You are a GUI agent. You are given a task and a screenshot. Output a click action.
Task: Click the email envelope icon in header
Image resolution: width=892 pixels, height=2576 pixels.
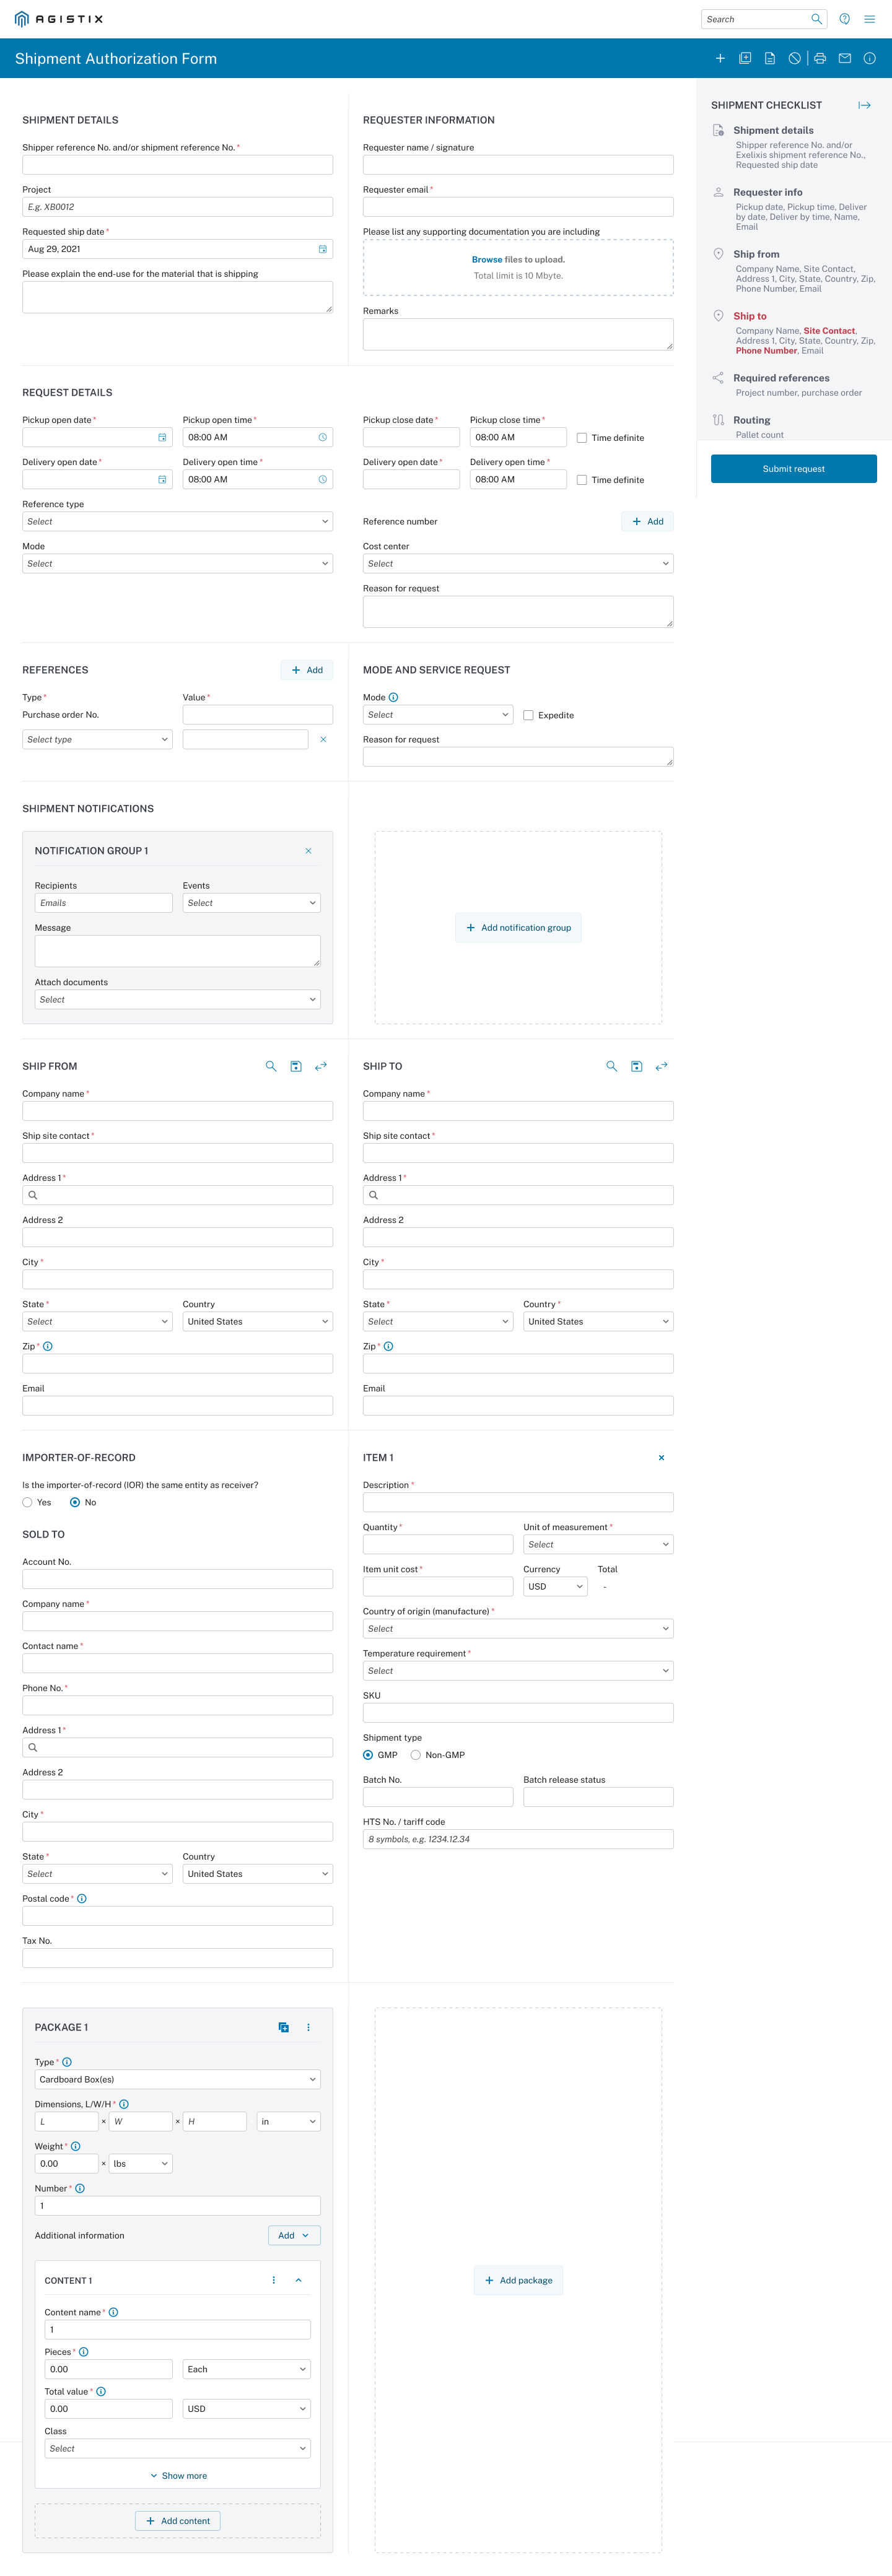(x=844, y=59)
